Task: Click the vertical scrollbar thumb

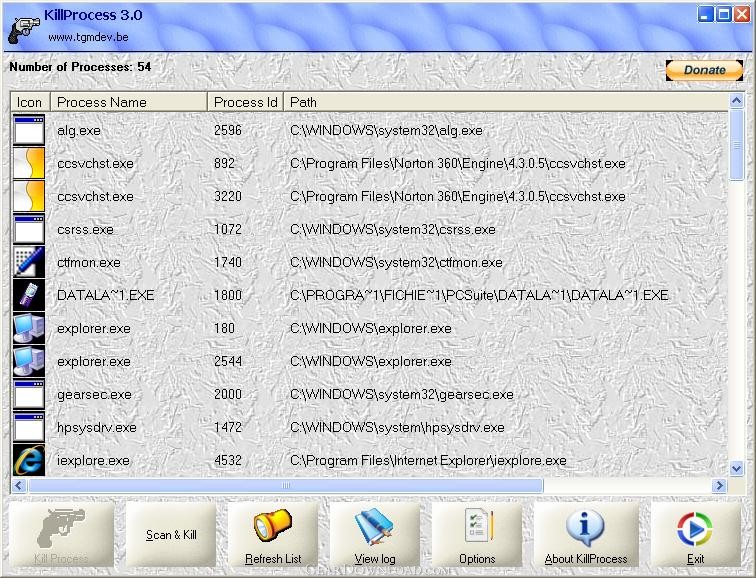Action: [x=736, y=145]
